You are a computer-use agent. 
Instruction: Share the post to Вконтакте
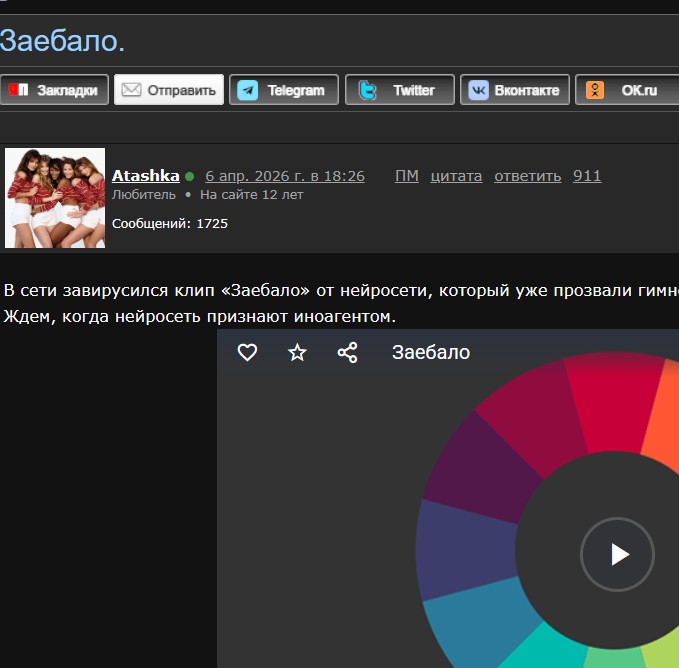[514, 90]
